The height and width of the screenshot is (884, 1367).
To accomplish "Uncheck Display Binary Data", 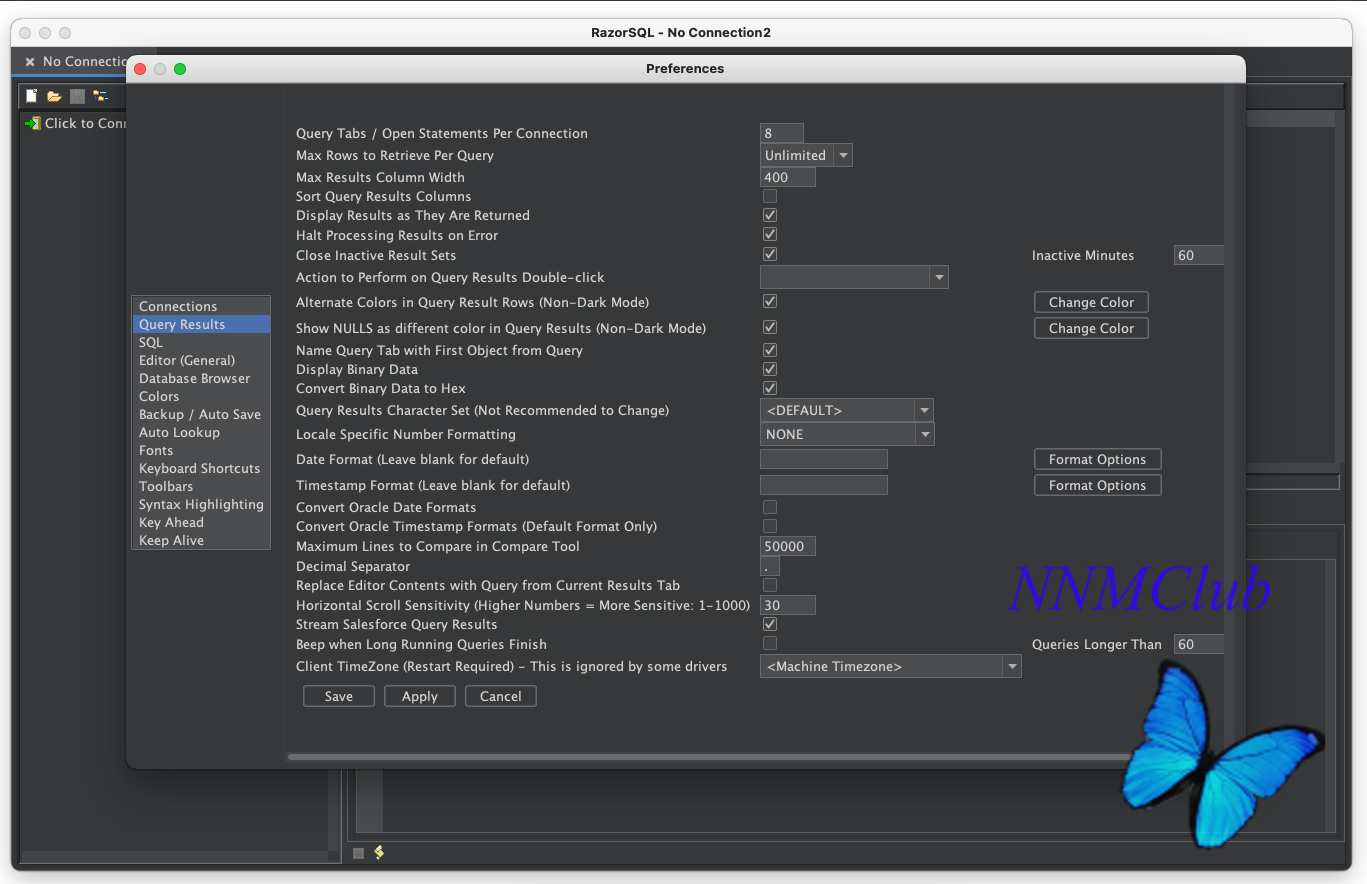I will (x=770, y=369).
